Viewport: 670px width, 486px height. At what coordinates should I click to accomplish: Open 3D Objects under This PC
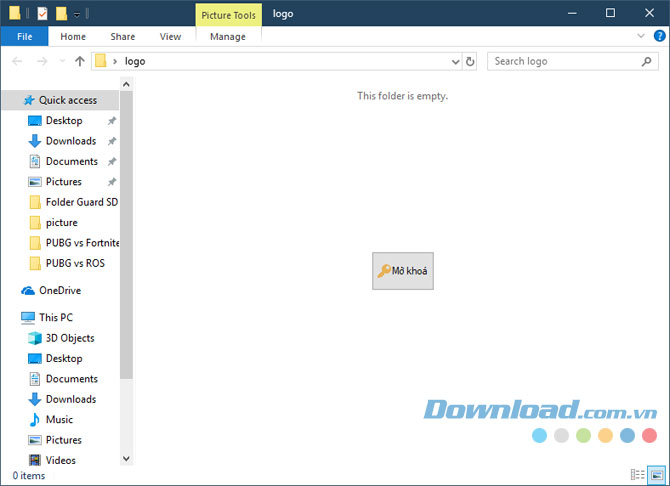tap(69, 338)
